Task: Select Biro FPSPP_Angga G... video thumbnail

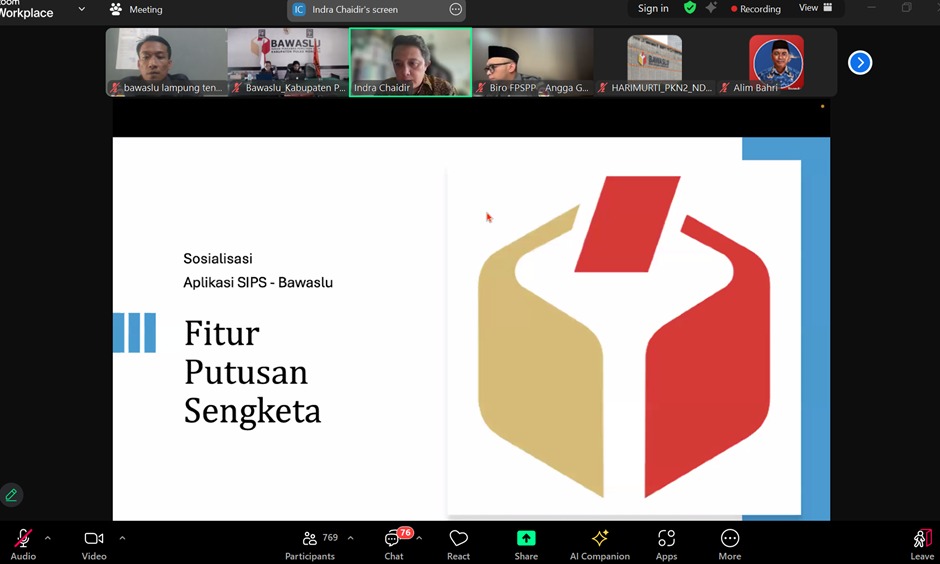Action: tap(533, 62)
